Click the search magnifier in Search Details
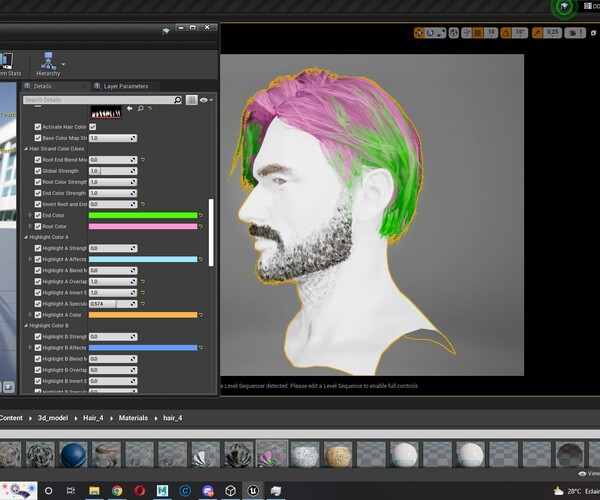The image size is (600, 500). [x=178, y=100]
